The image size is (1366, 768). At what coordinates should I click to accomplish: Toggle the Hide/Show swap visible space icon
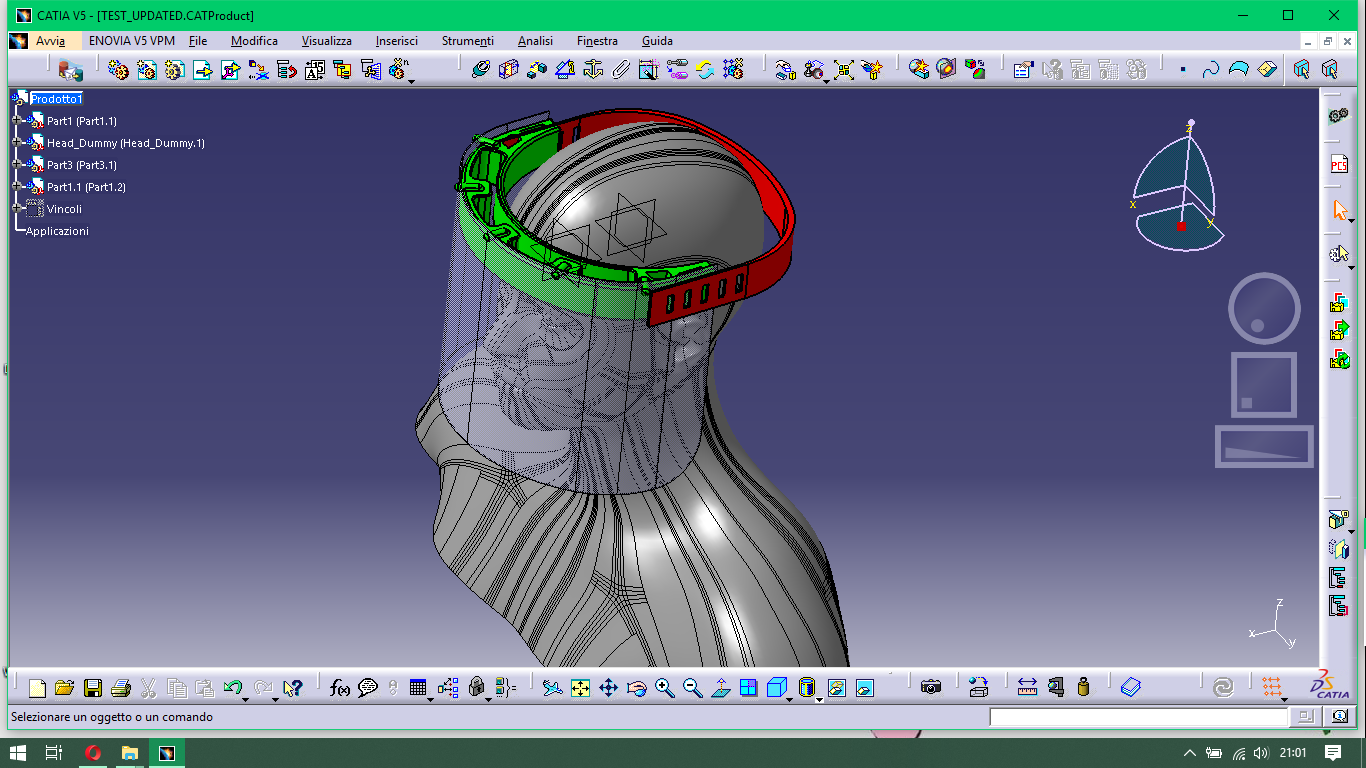[866, 688]
